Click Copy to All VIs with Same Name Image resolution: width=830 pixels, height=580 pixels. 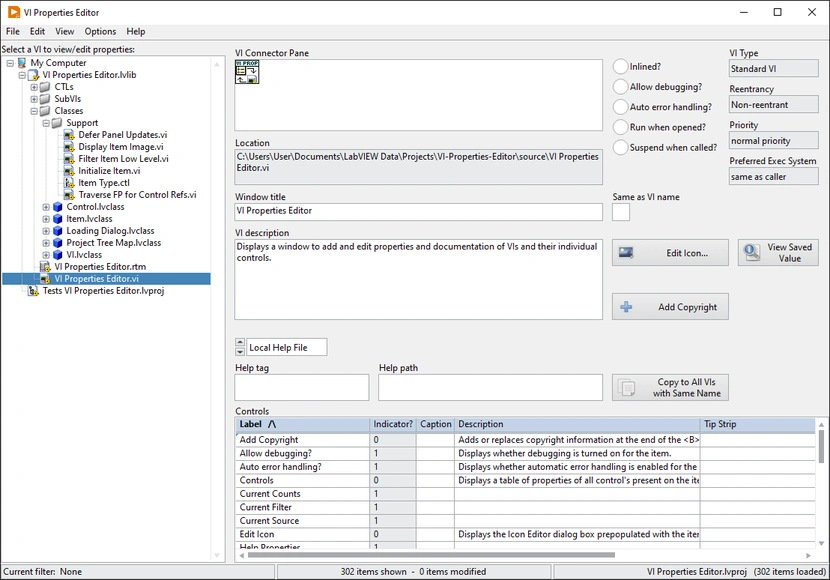[670, 388]
